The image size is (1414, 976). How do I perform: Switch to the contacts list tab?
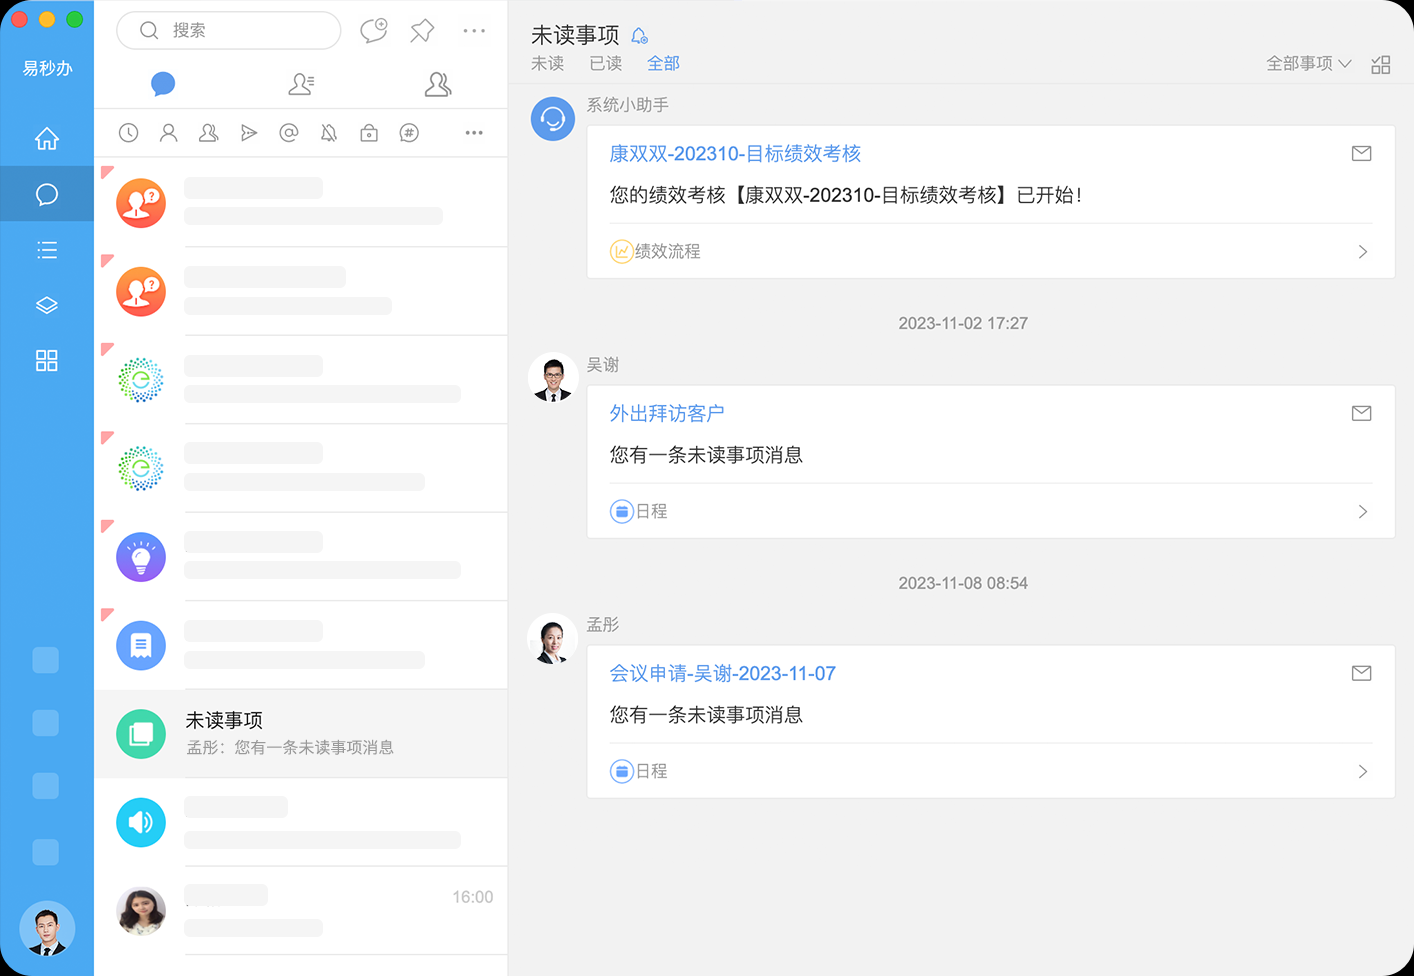click(x=301, y=84)
